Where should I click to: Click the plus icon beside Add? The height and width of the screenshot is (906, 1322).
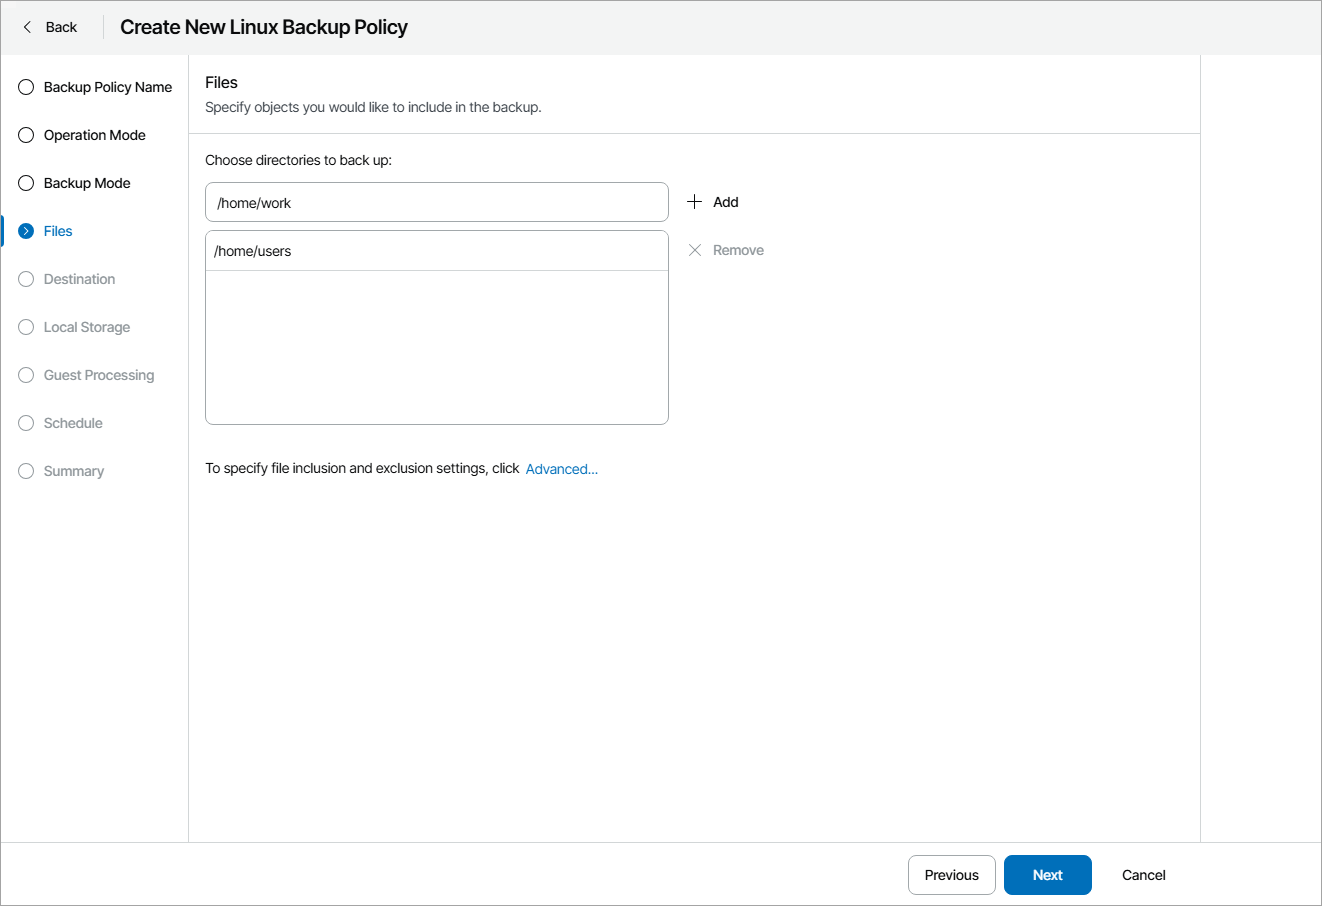[695, 202]
